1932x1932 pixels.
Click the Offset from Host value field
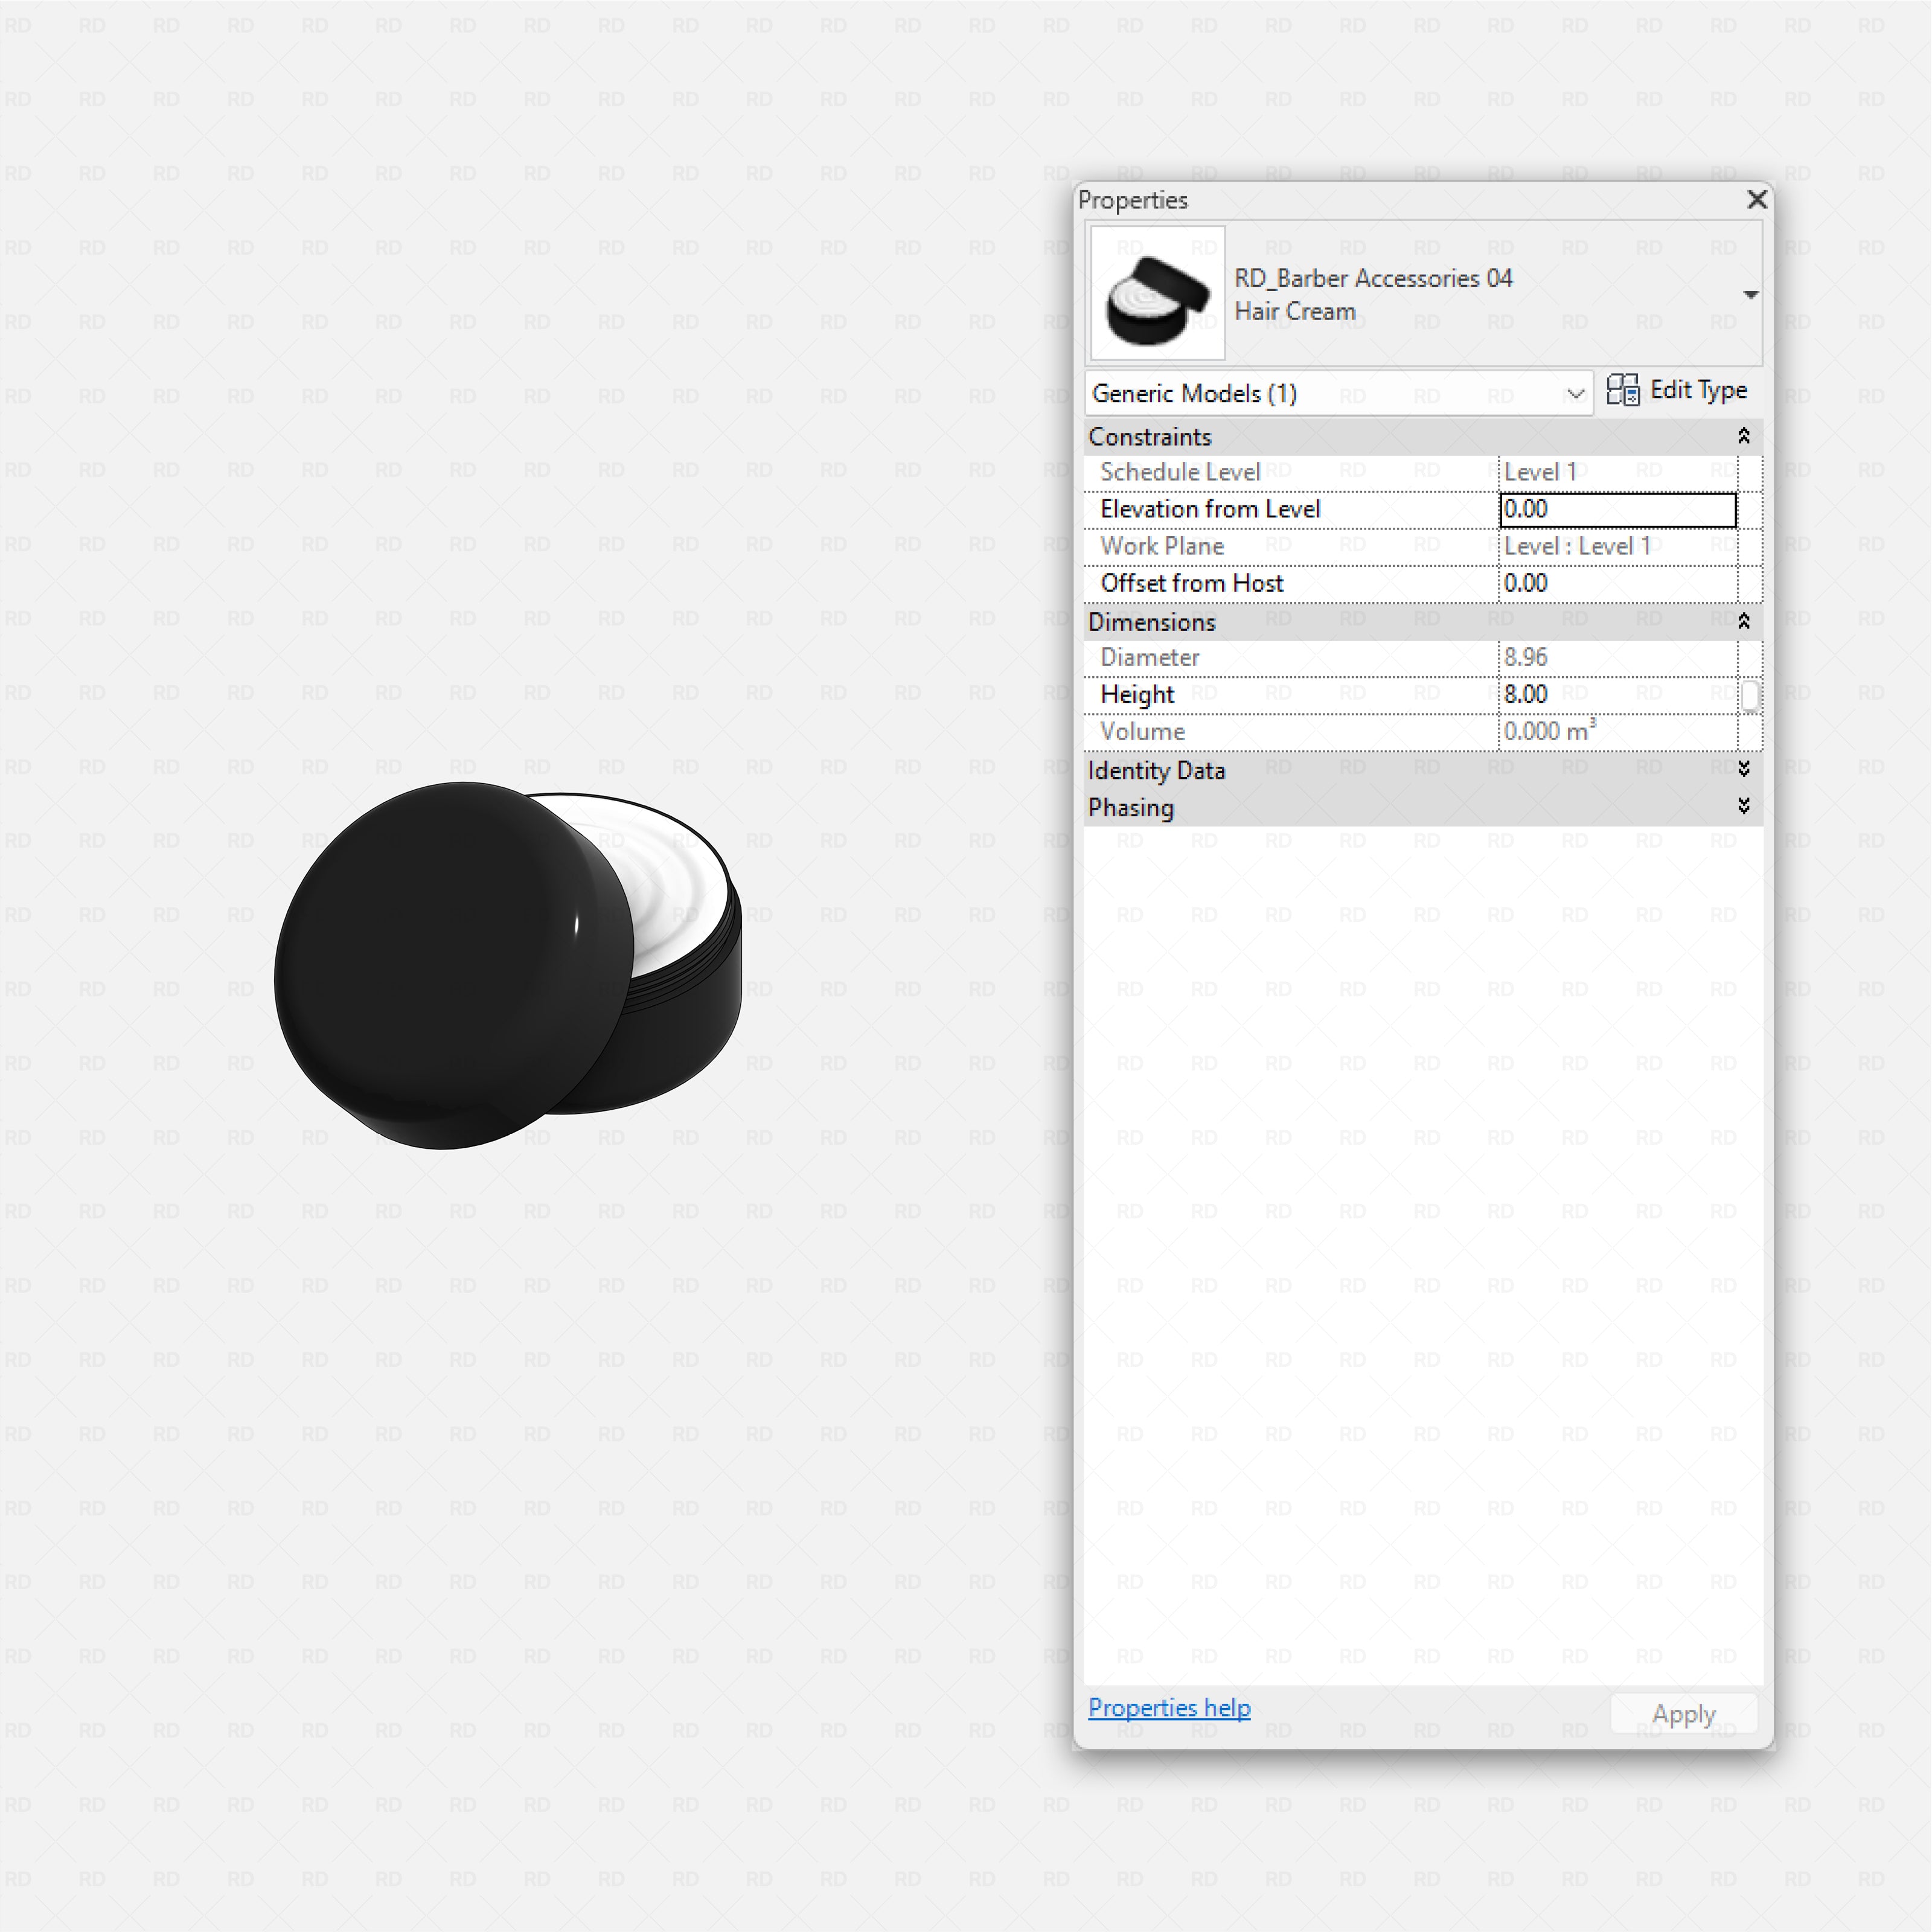click(x=1617, y=584)
